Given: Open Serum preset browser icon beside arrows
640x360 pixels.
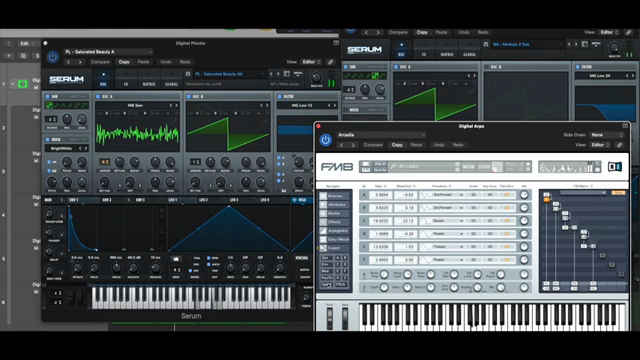Looking at the screenshot, I should [x=287, y=74].
